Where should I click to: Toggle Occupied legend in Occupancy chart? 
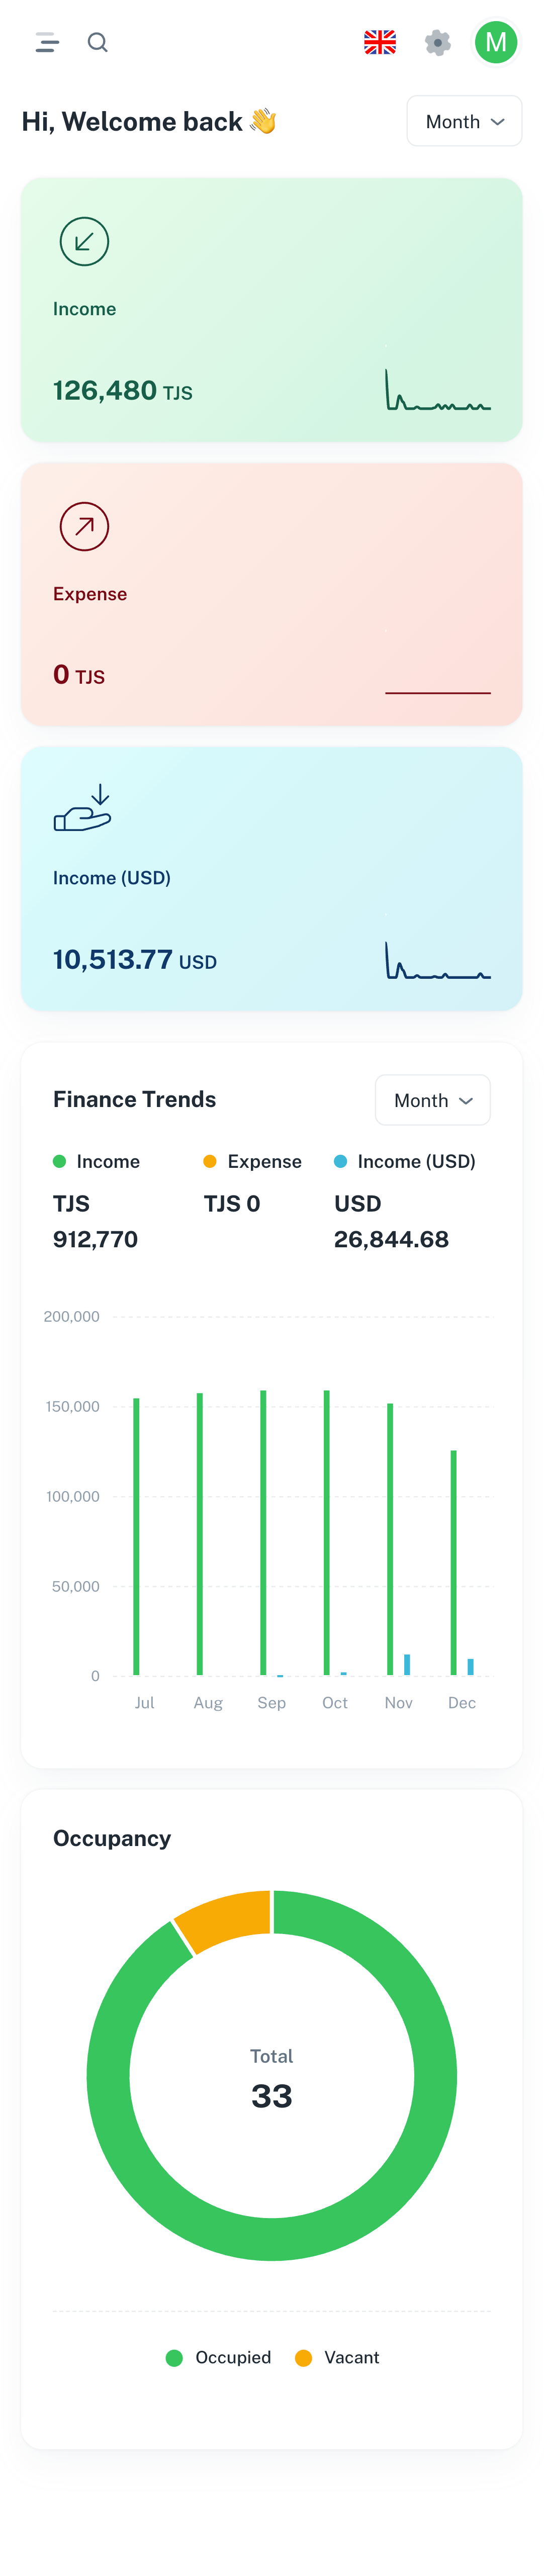pos(218,2357)
